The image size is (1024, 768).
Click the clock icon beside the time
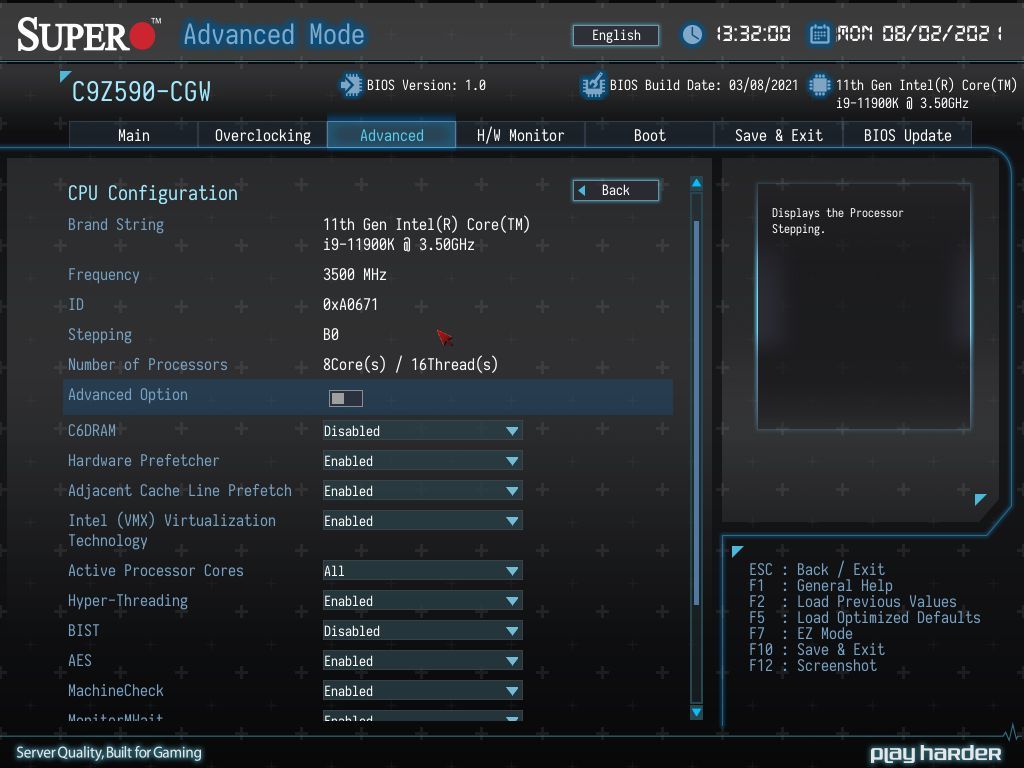coord(692,34)
